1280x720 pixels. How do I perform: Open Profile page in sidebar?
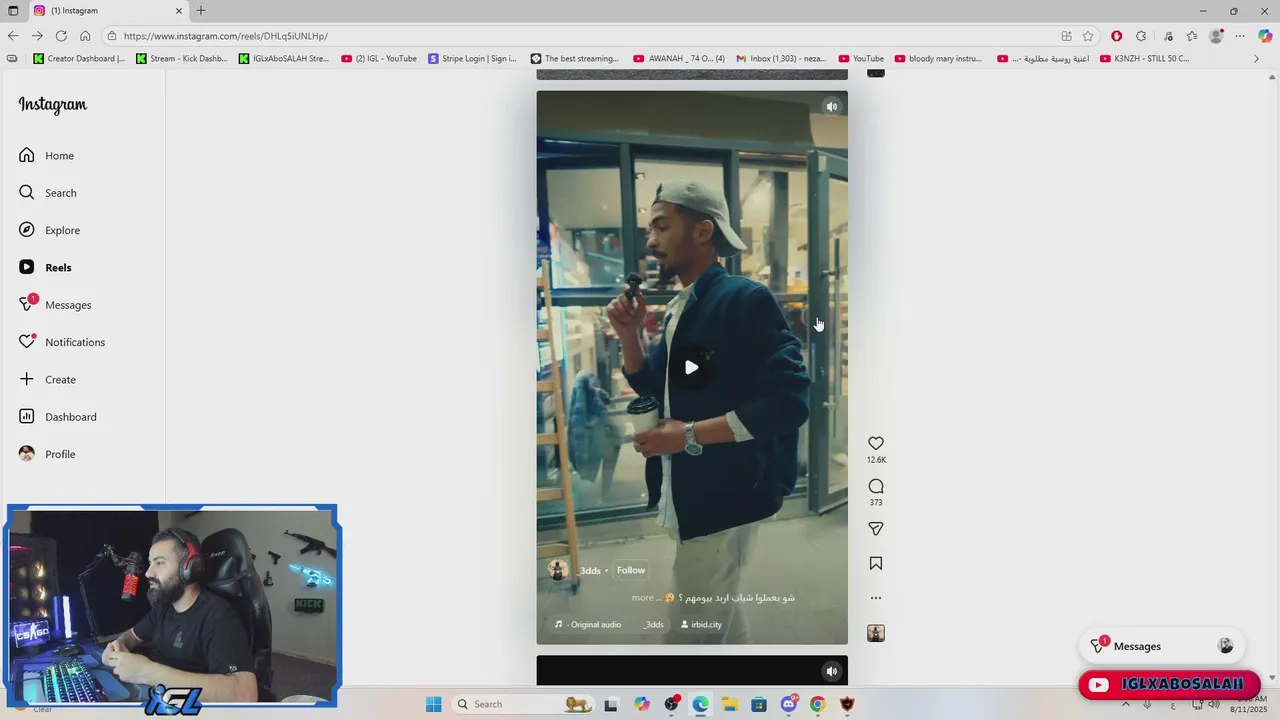47,454
